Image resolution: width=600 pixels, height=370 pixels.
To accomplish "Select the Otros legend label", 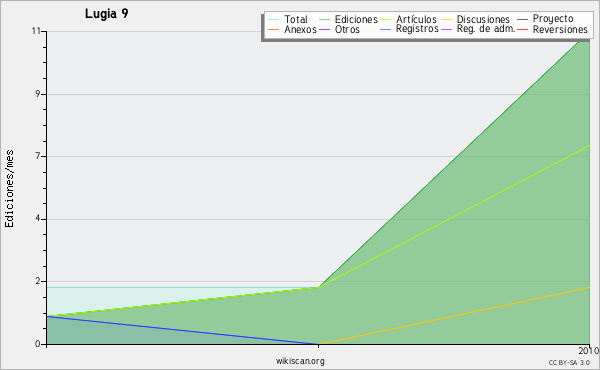I will (347, 29).
